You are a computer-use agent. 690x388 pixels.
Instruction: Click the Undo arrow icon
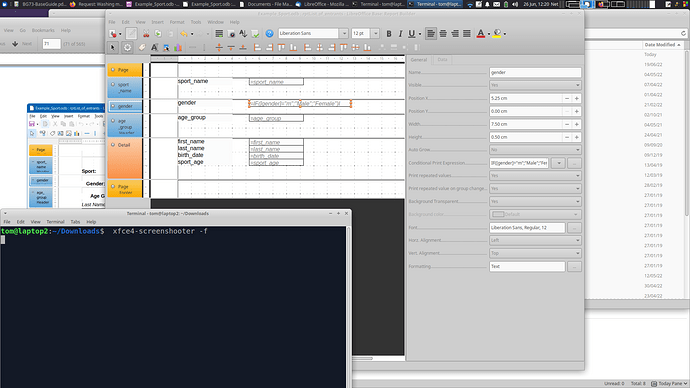click(184, 33)
